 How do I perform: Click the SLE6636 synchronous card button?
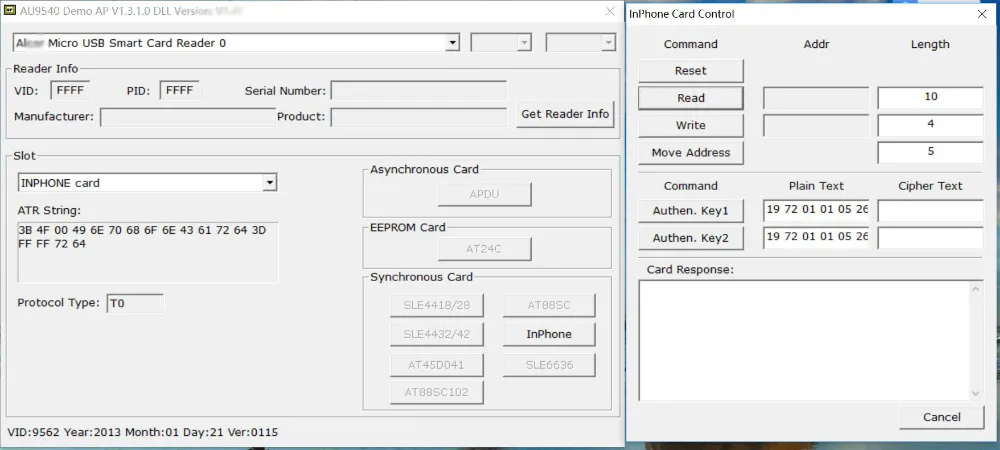(x=548, y=365)
